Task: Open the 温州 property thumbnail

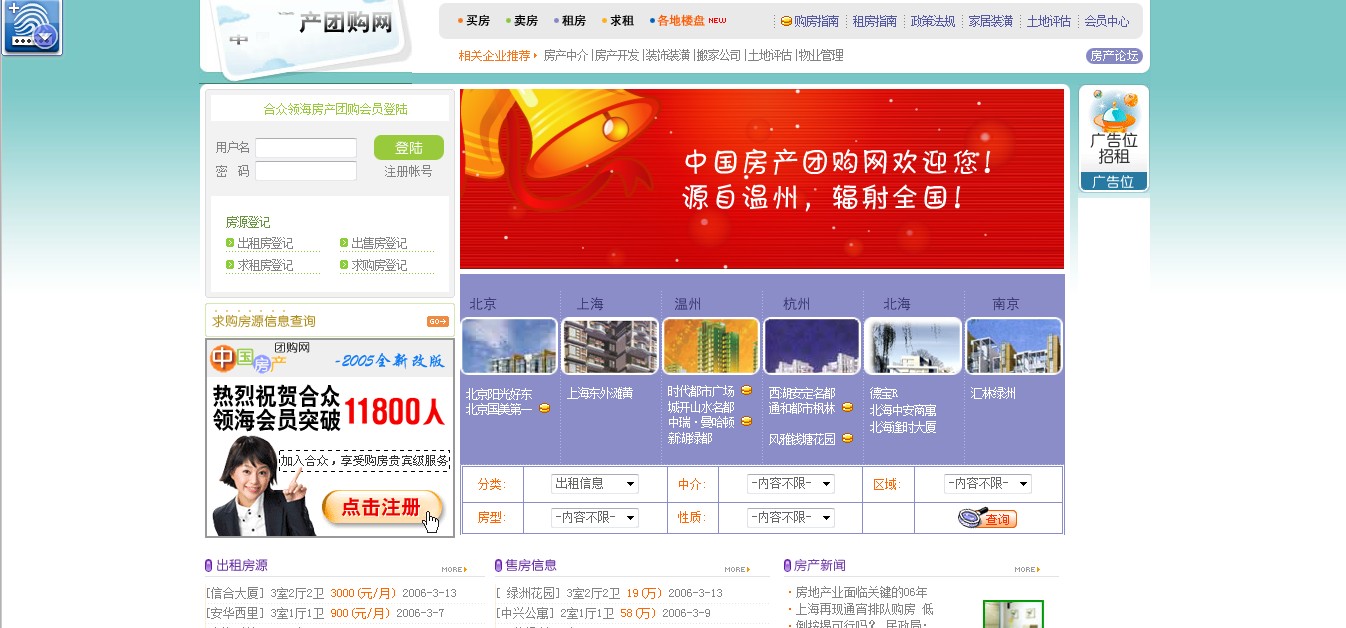Action: pos(711,346)
